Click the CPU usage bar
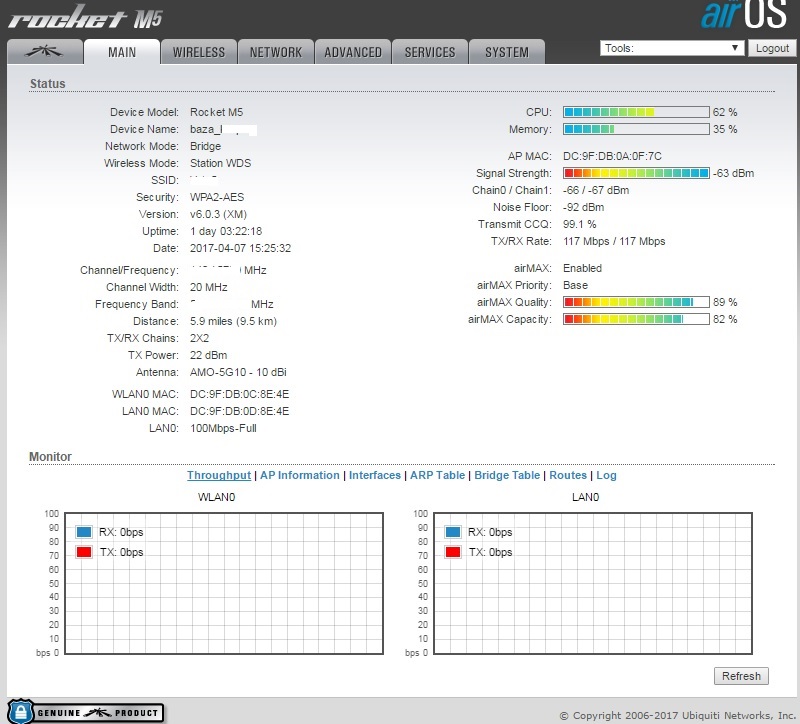The width and height of the screenshot is (800, 724). (x=636, y=112)
